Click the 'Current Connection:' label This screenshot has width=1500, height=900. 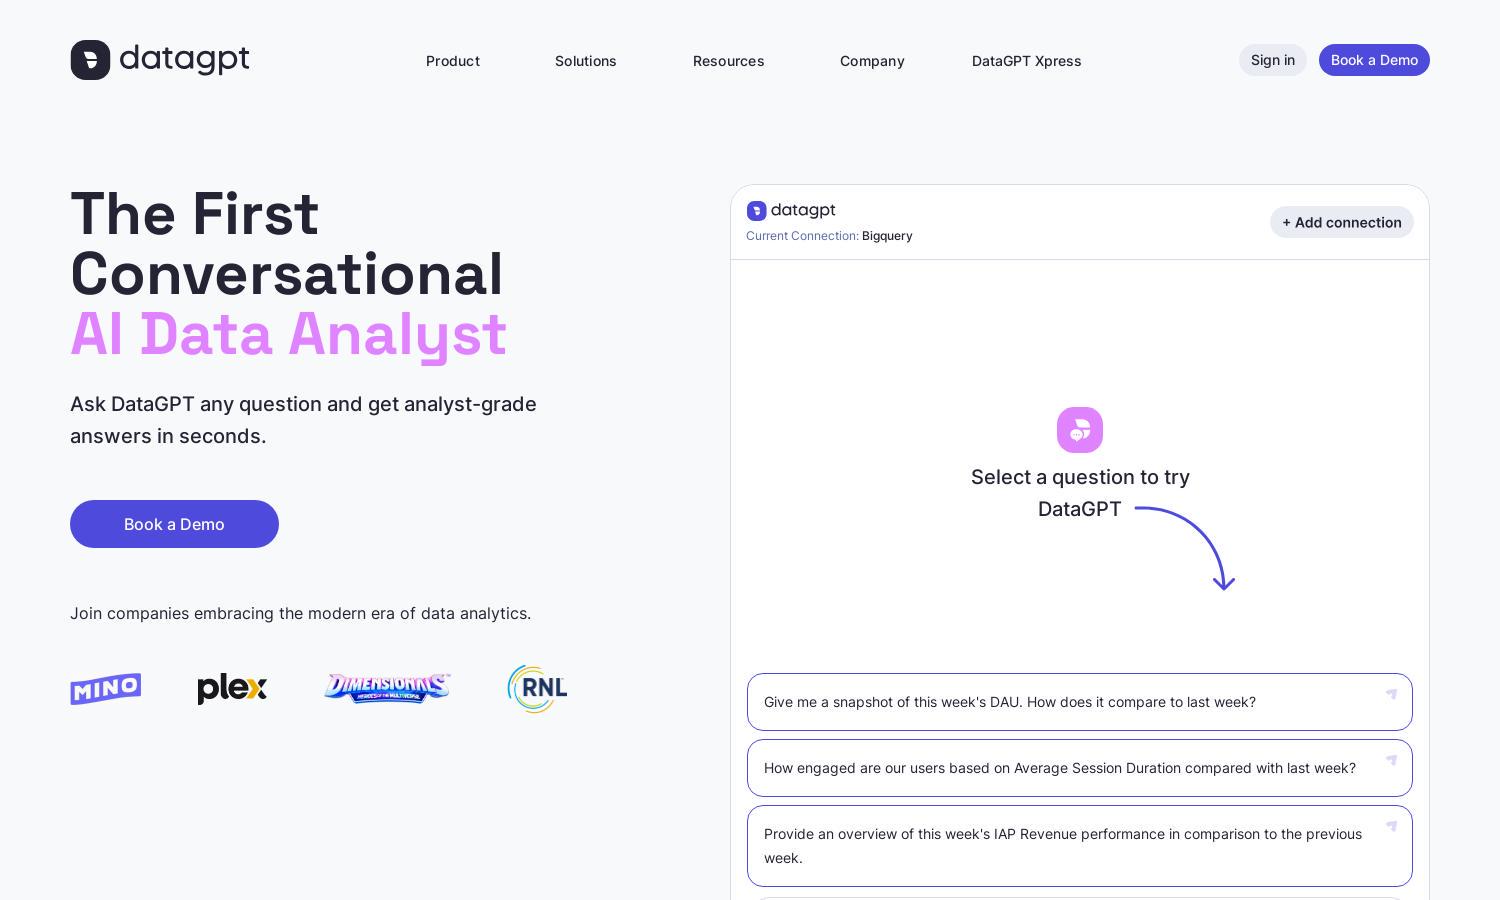pos(802,236)
